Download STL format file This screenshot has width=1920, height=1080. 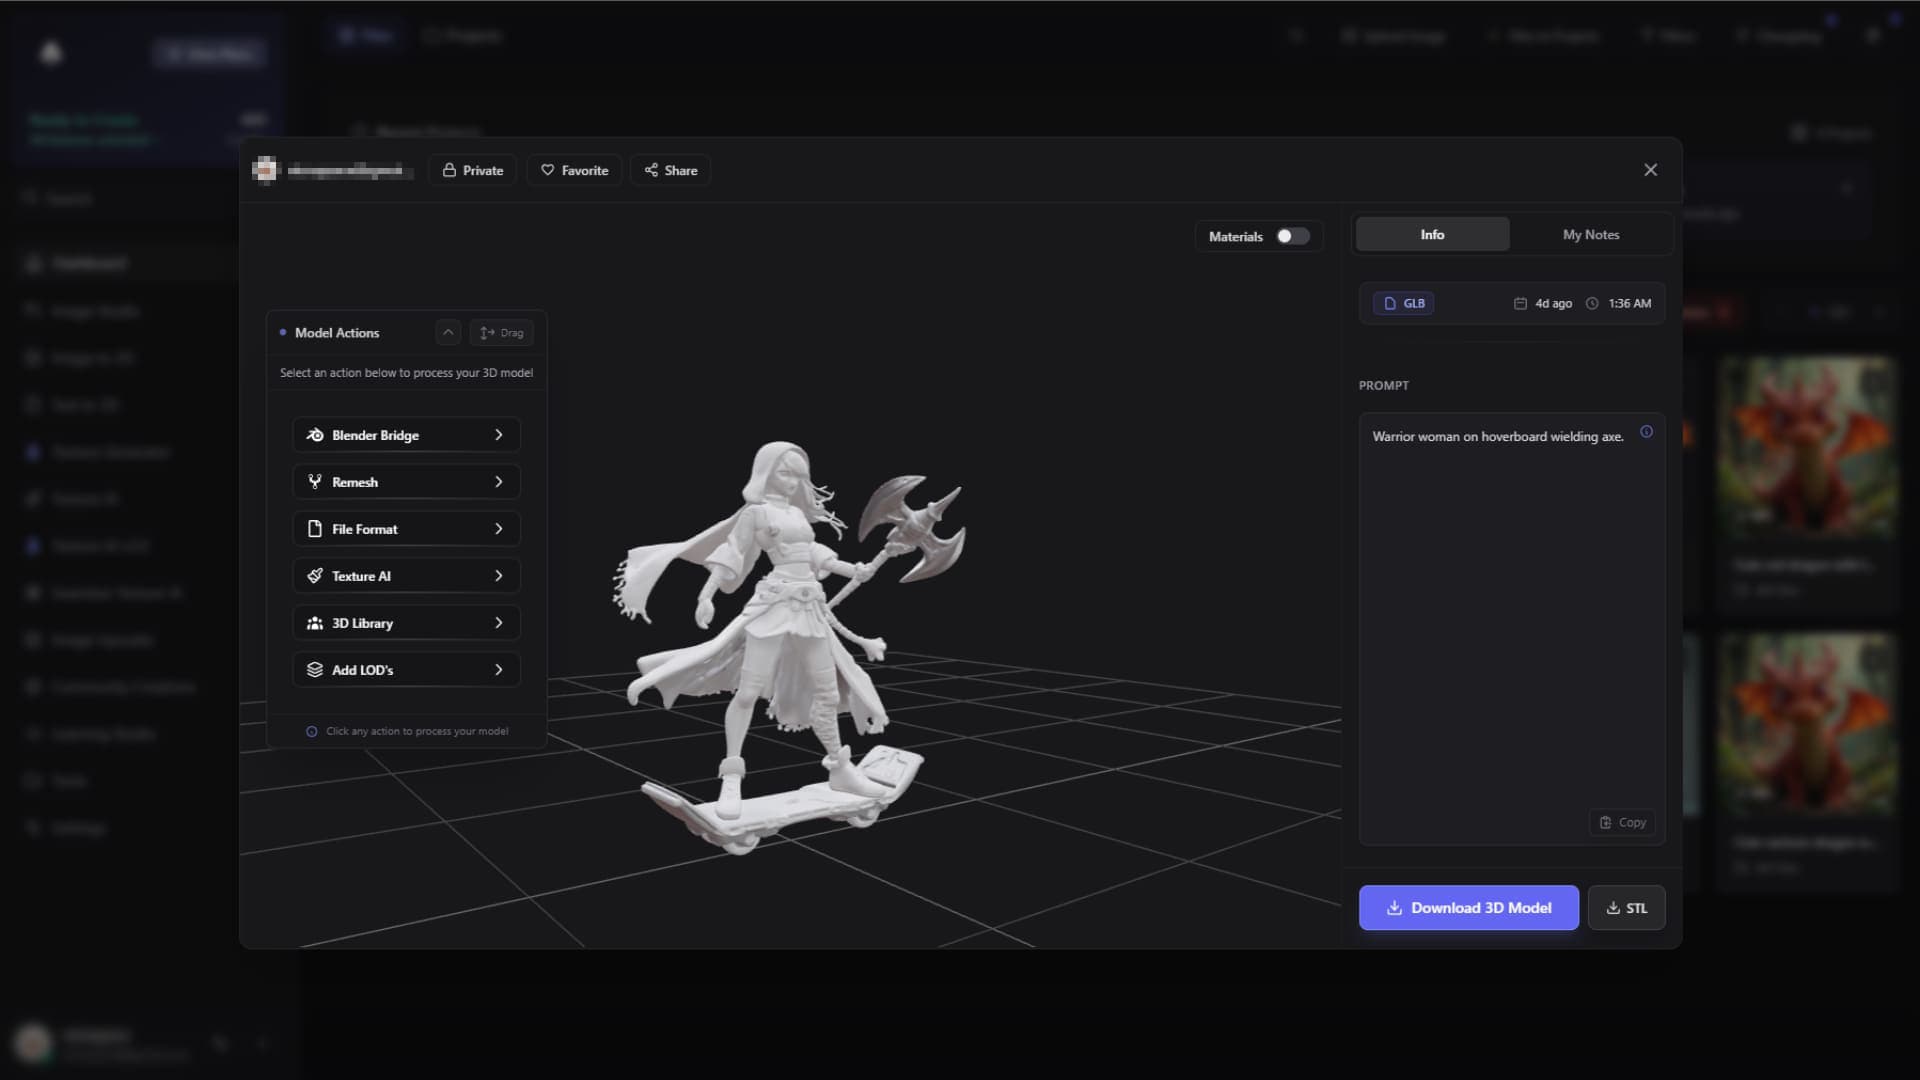[1626, 907]
